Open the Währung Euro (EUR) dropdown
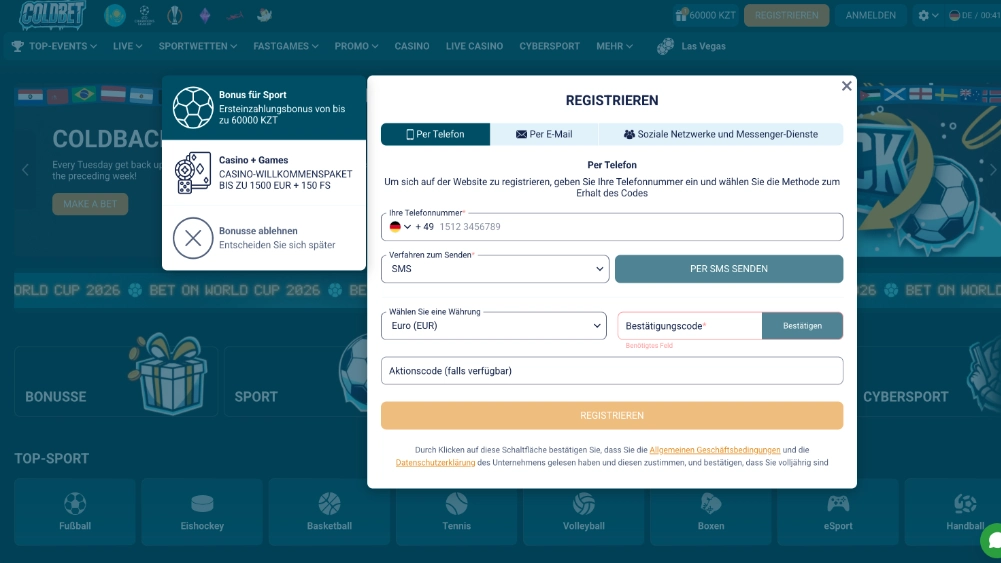This screenshot has width=1001, height=563. 493,326
